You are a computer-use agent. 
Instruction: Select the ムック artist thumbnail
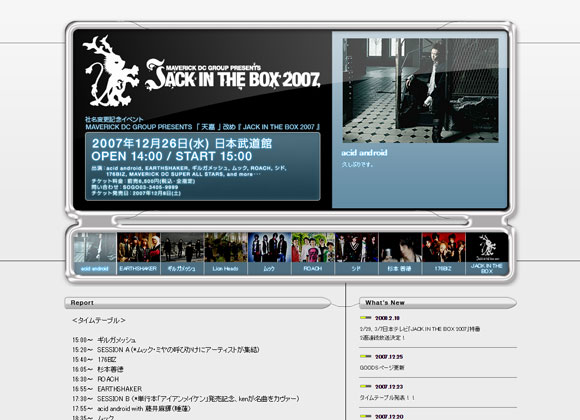point(269,253)
